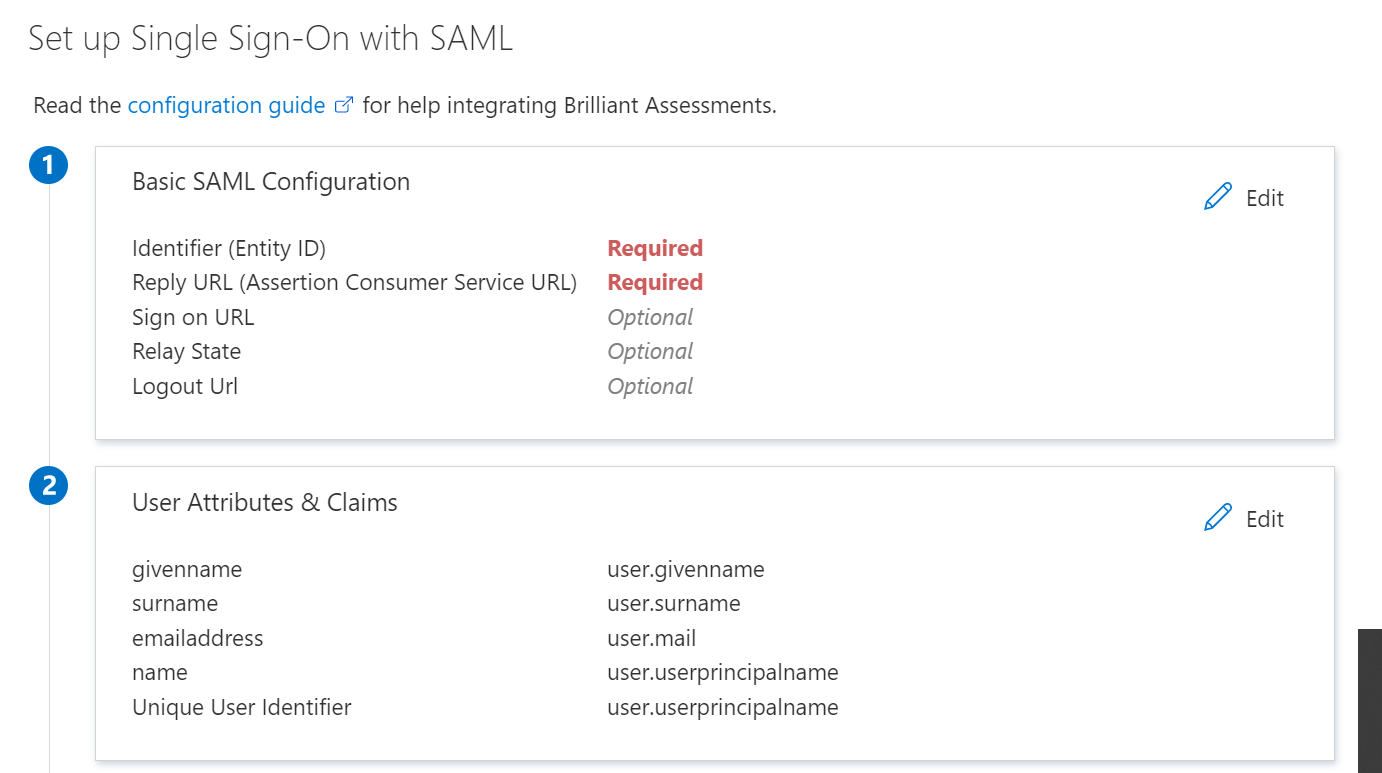Screen dimensions: 1382x773
Task: Click the Relay State Optional value
Action: click(x=650, y=351)
